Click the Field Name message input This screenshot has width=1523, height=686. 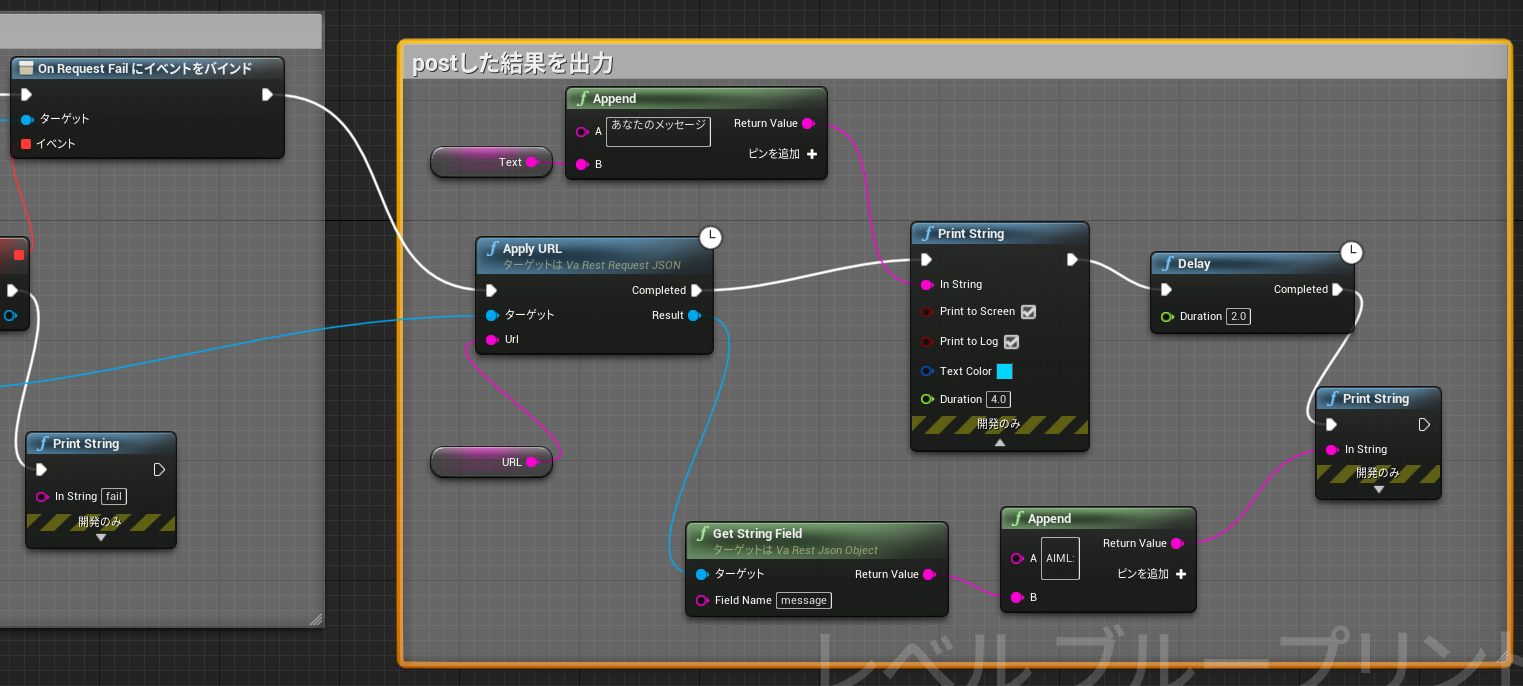(804, 601)
